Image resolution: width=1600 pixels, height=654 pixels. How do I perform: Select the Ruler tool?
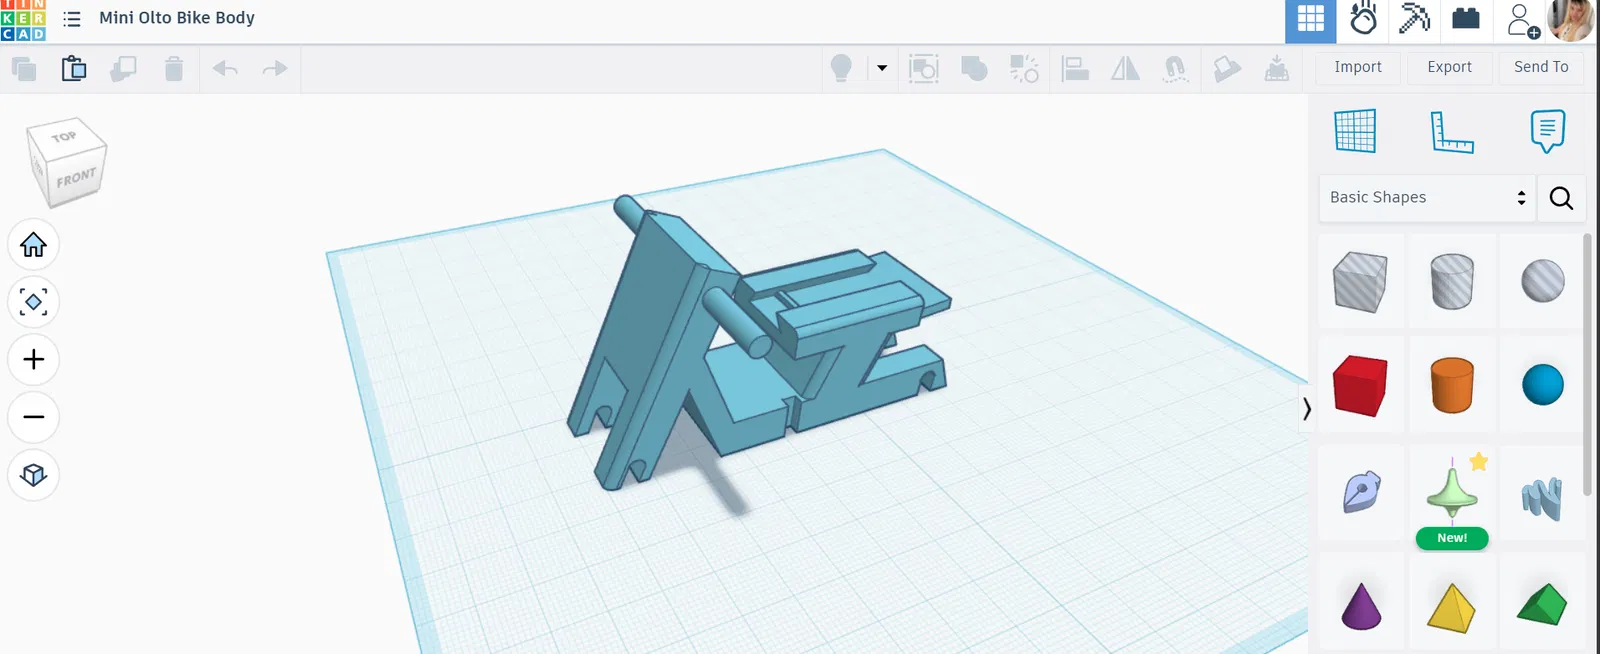[1451, 131]
